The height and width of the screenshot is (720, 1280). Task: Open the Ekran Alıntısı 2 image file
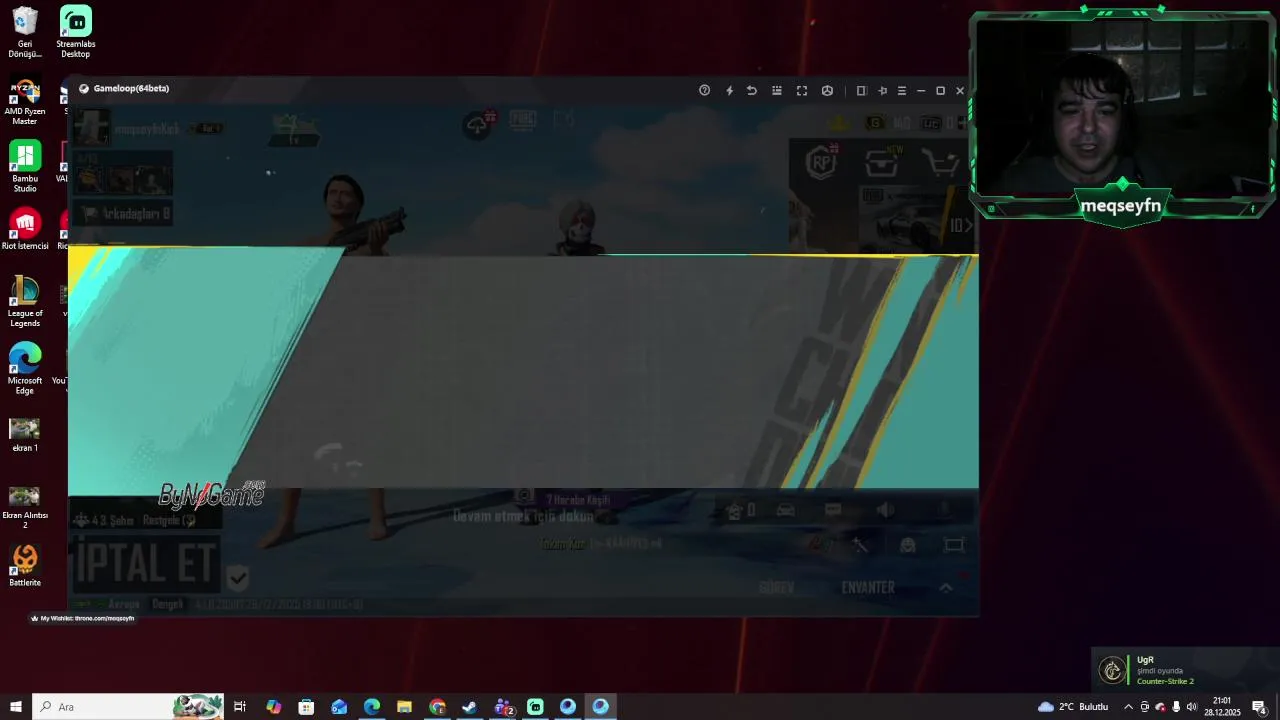[25, 507]
